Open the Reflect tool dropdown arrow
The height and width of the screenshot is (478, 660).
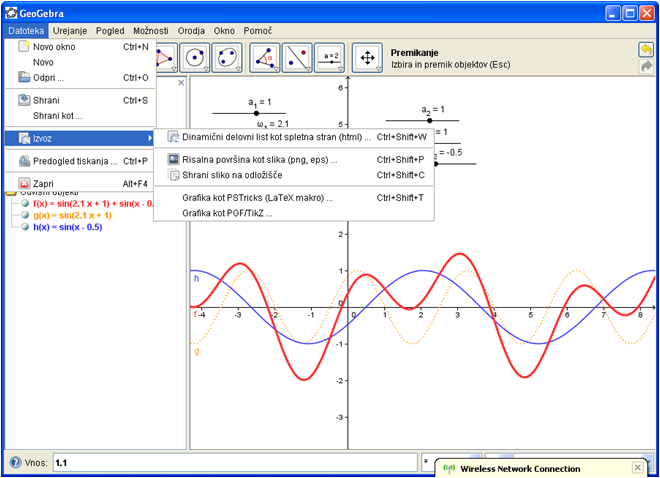tap(308, 69)
